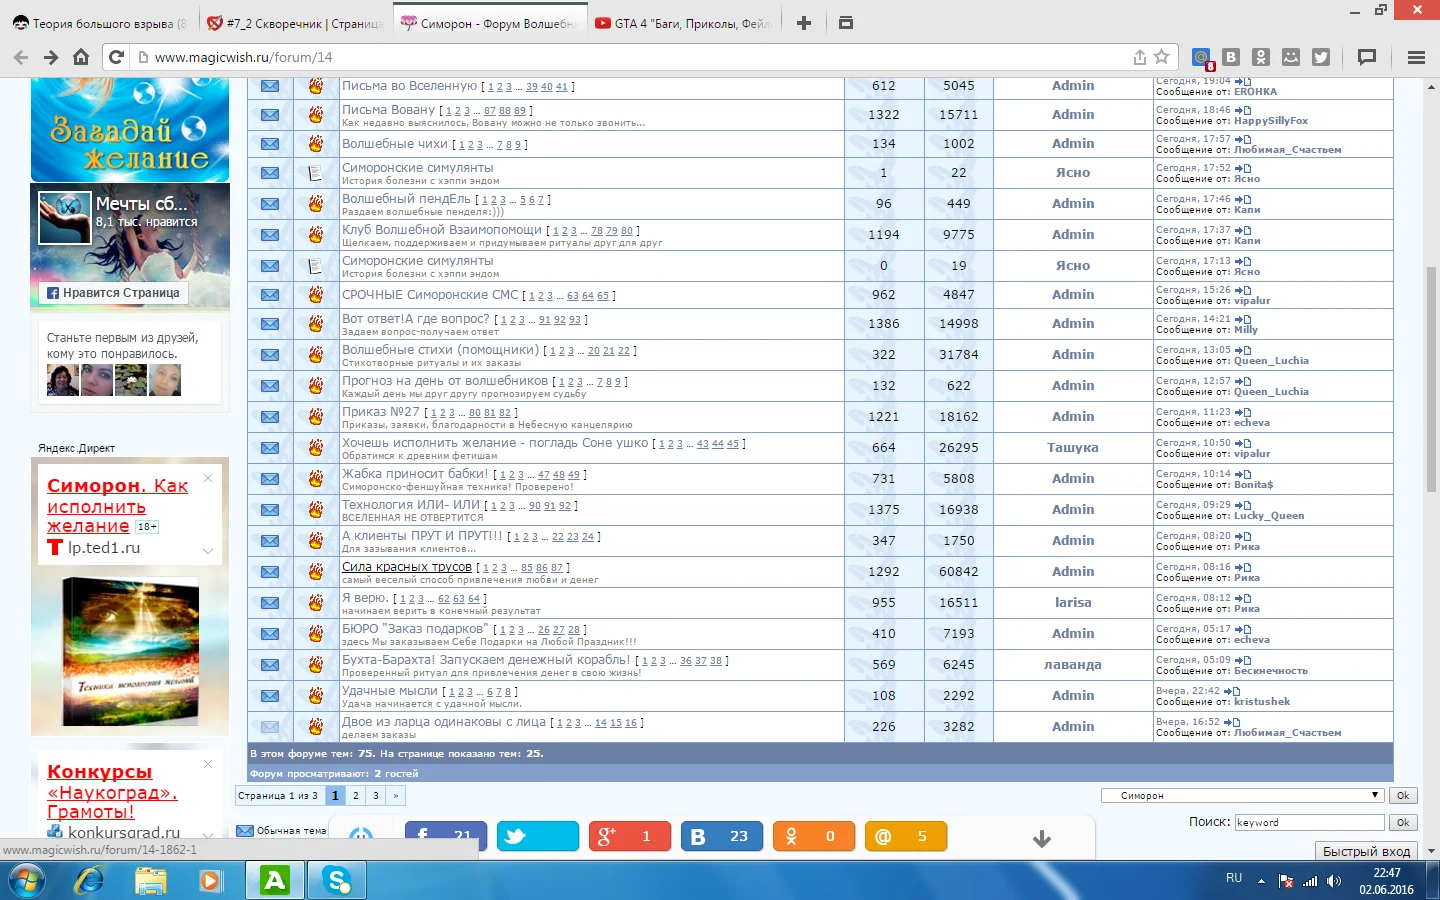Select the Симорон - Форум Волшебн tab
The image size is (1440, 900).
click(x=489, y=23)
